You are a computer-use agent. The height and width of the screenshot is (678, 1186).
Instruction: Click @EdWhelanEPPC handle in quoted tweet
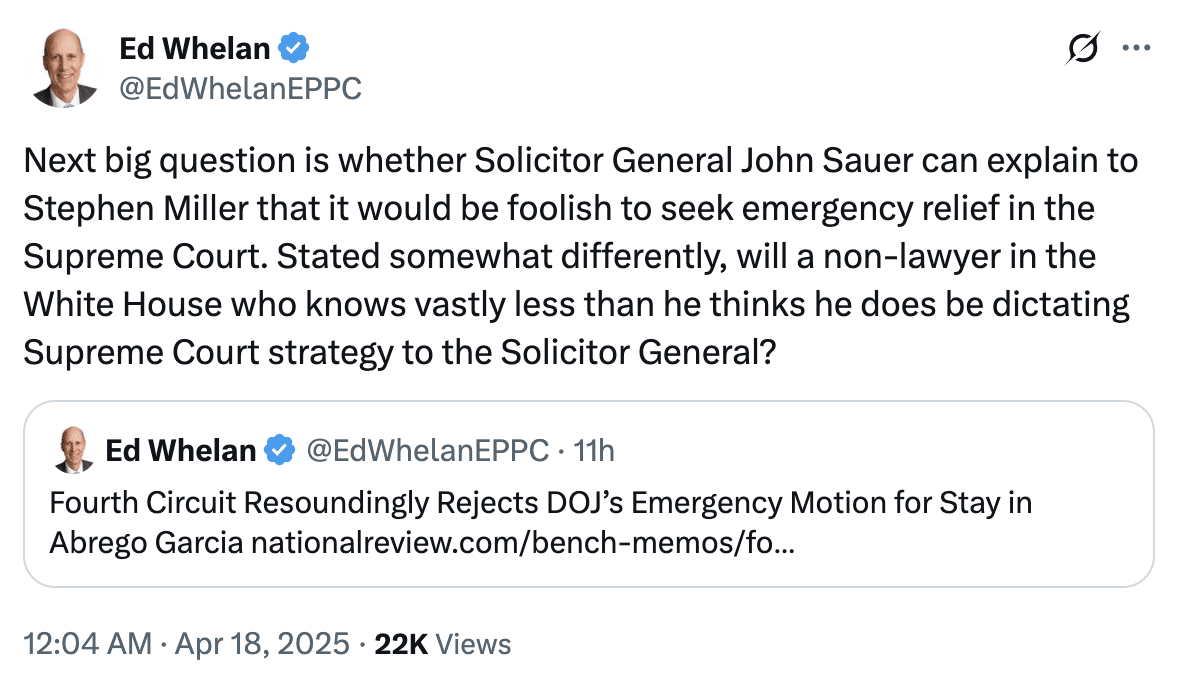coord(427,450)
